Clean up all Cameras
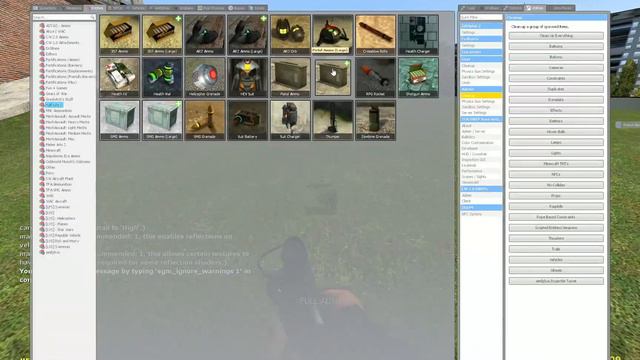The height and width of the screenshot is (360, 640). pyautogui.click(x=556, y=68)
